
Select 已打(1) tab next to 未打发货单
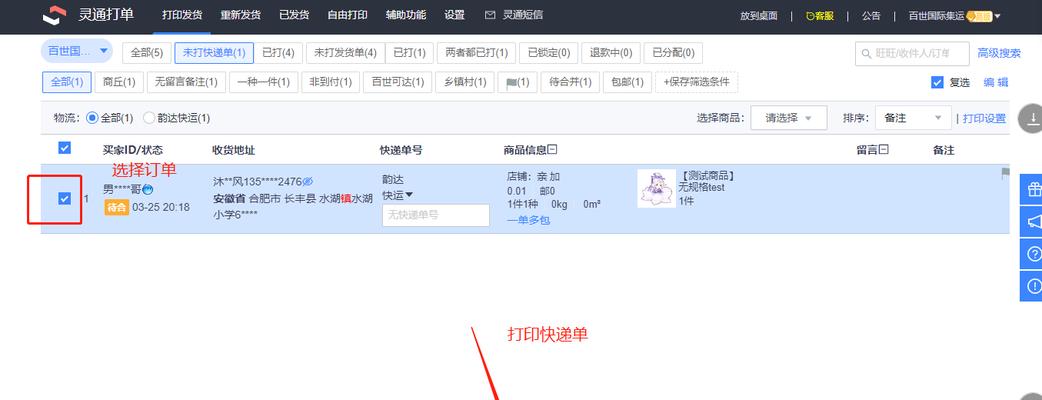pos(409,53)
